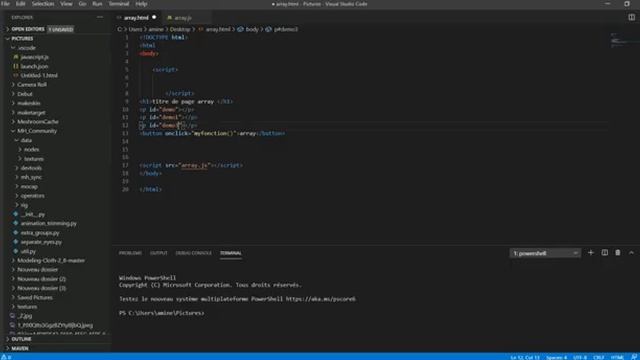
Task: Collapse the data folder
Action: click(x=26, y=140)
